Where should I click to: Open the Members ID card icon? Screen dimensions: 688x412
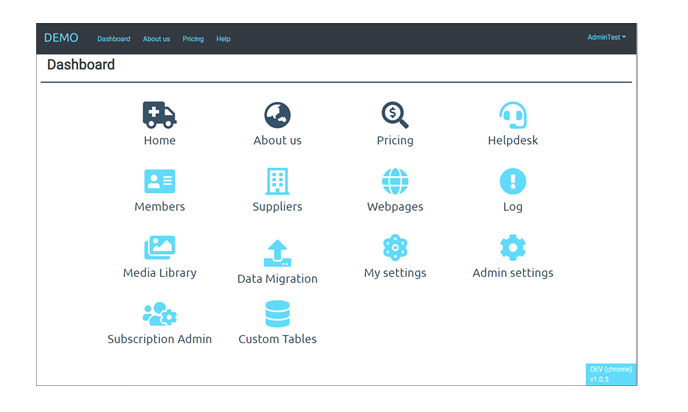[x=160, y=181]
